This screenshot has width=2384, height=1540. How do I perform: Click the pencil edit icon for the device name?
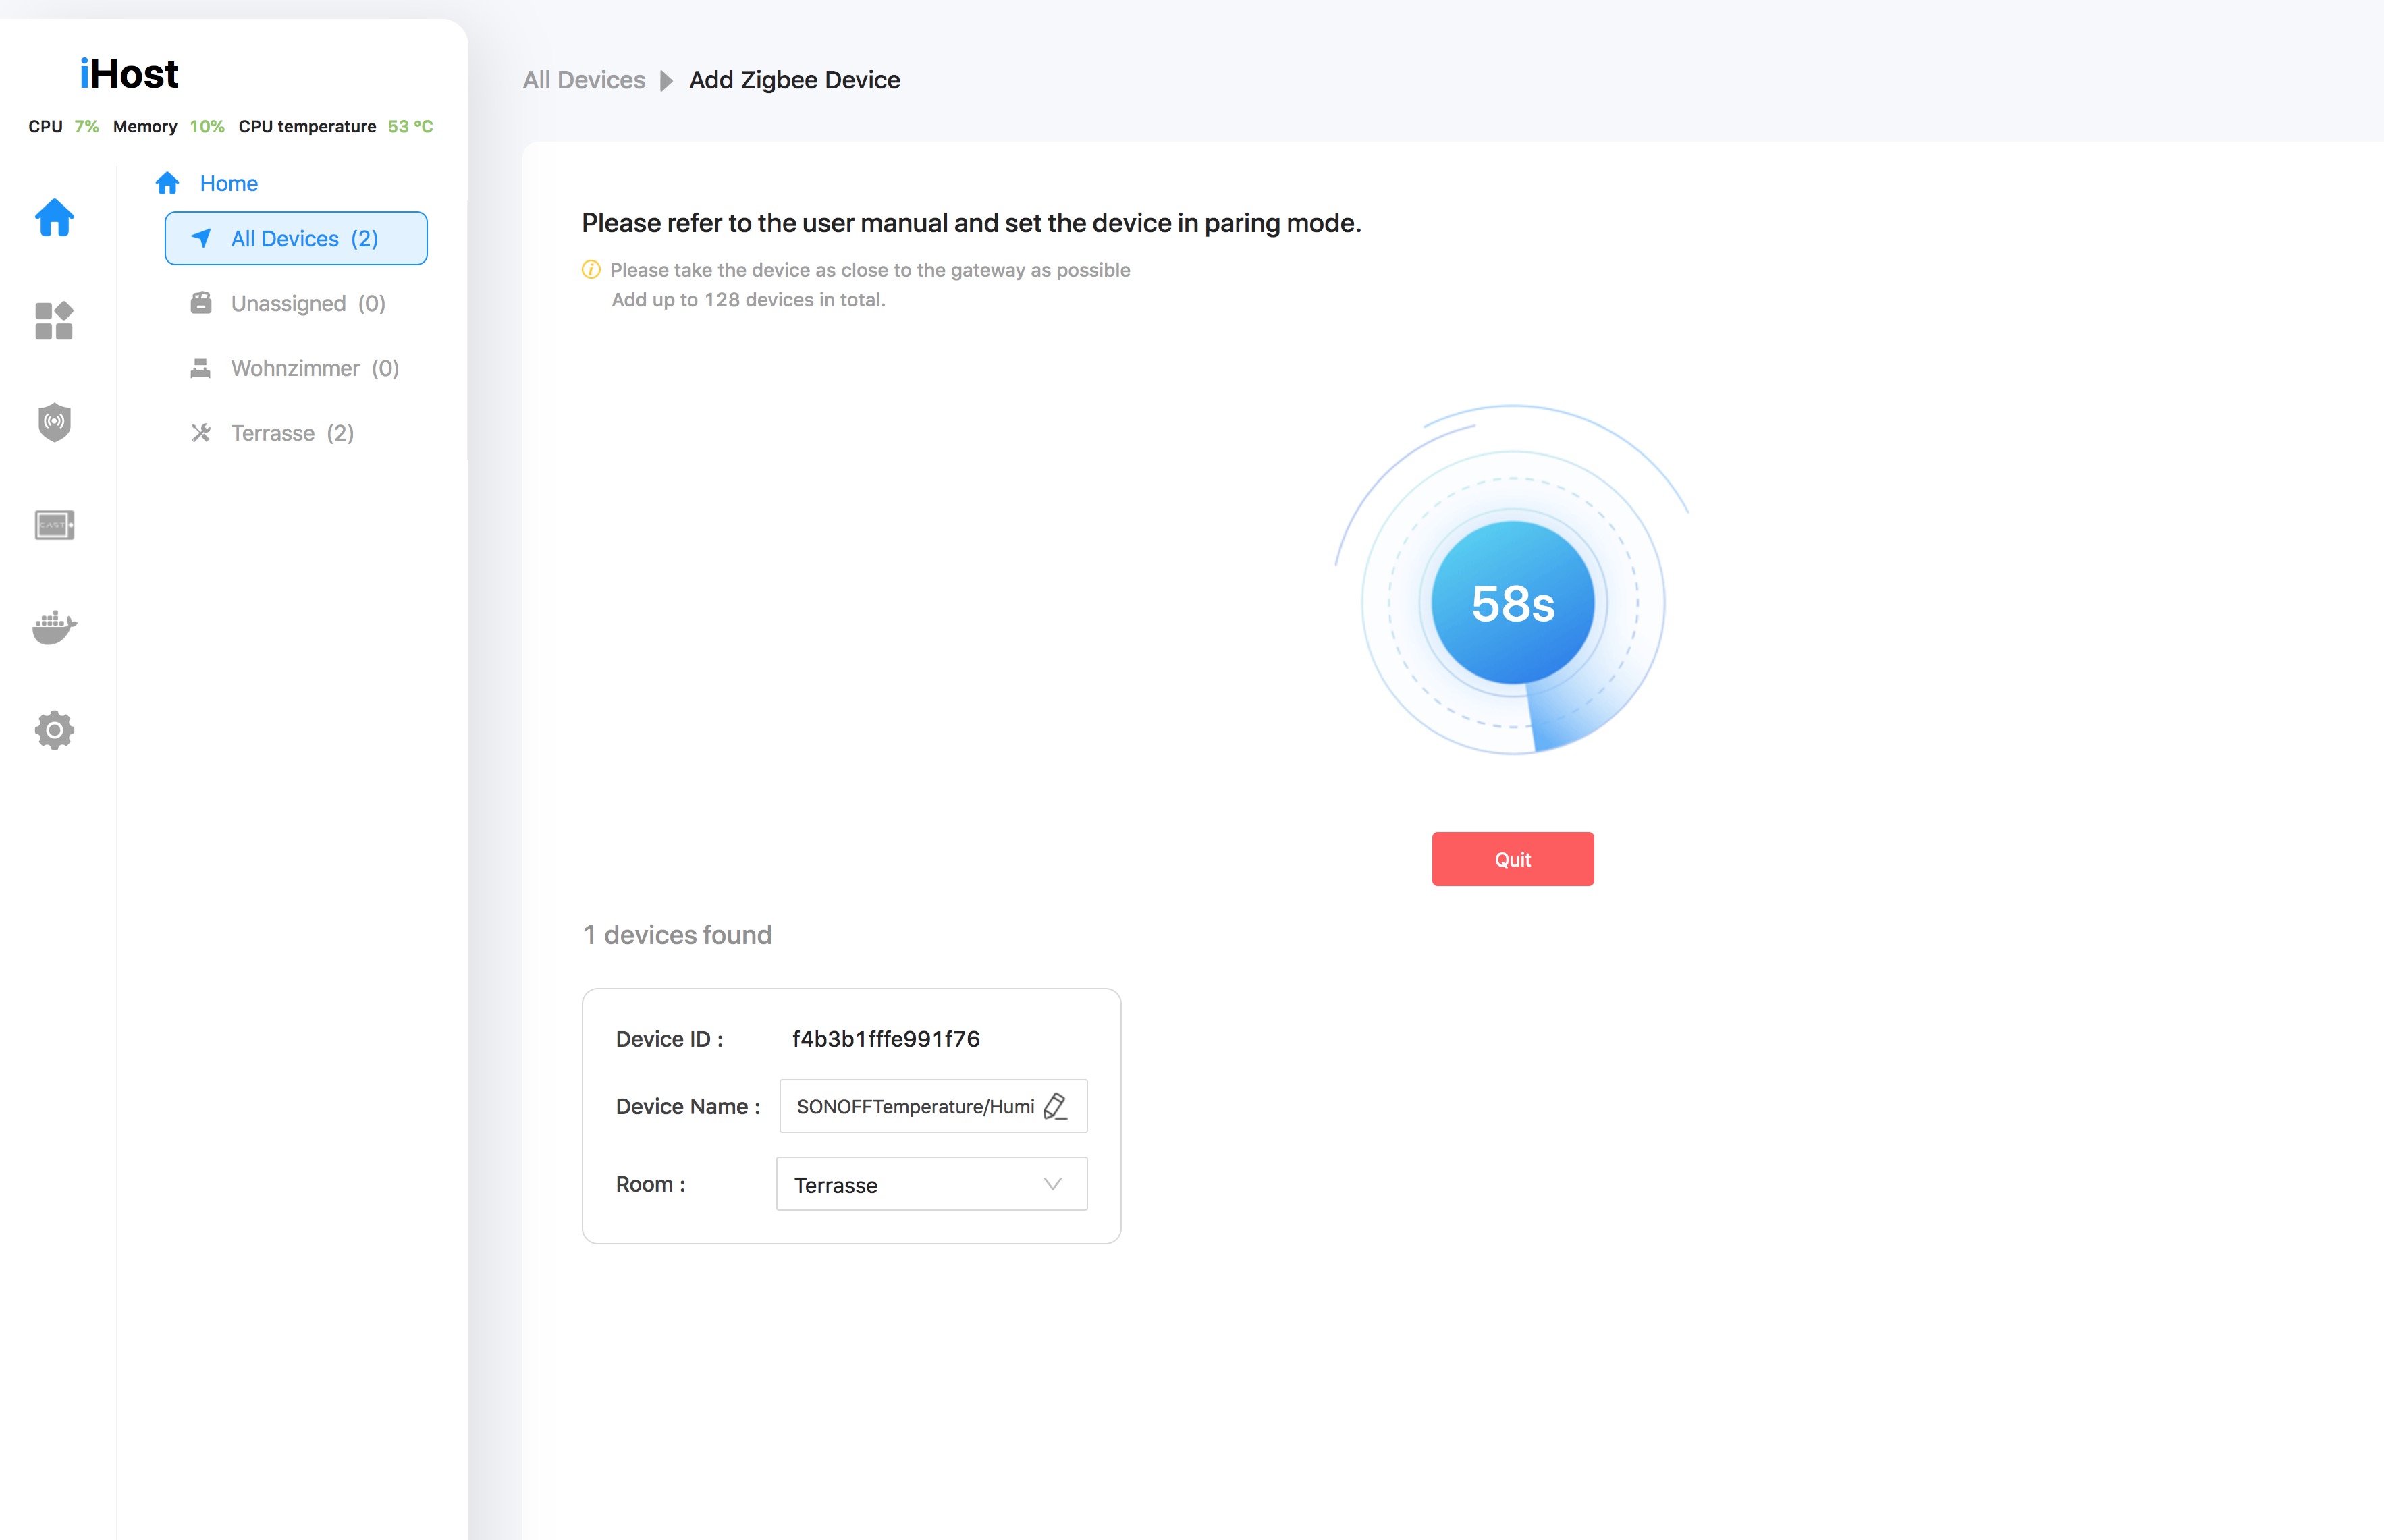1055,1106
